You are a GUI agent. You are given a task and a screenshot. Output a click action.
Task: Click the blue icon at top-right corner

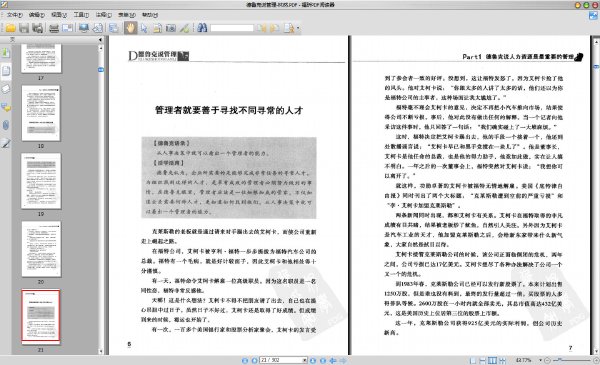pos(593,16)
